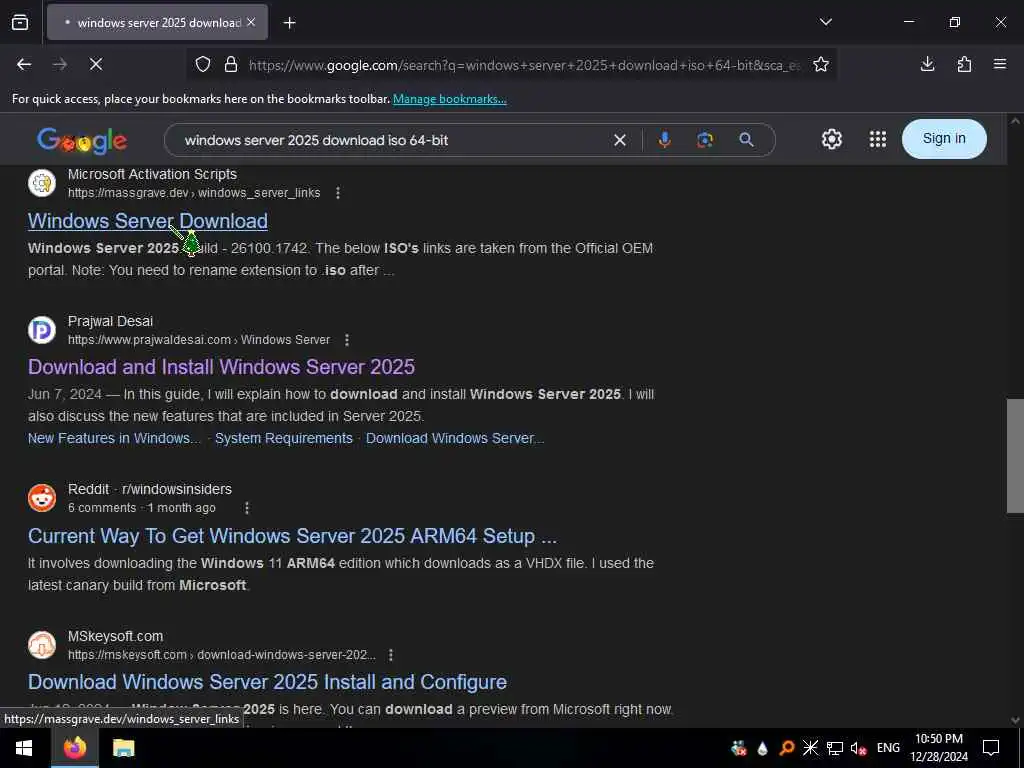Click the page vertical scrollbar thumb
Screen dimensions: 1024x768
pyautogui.click(x=1015, y=456)
